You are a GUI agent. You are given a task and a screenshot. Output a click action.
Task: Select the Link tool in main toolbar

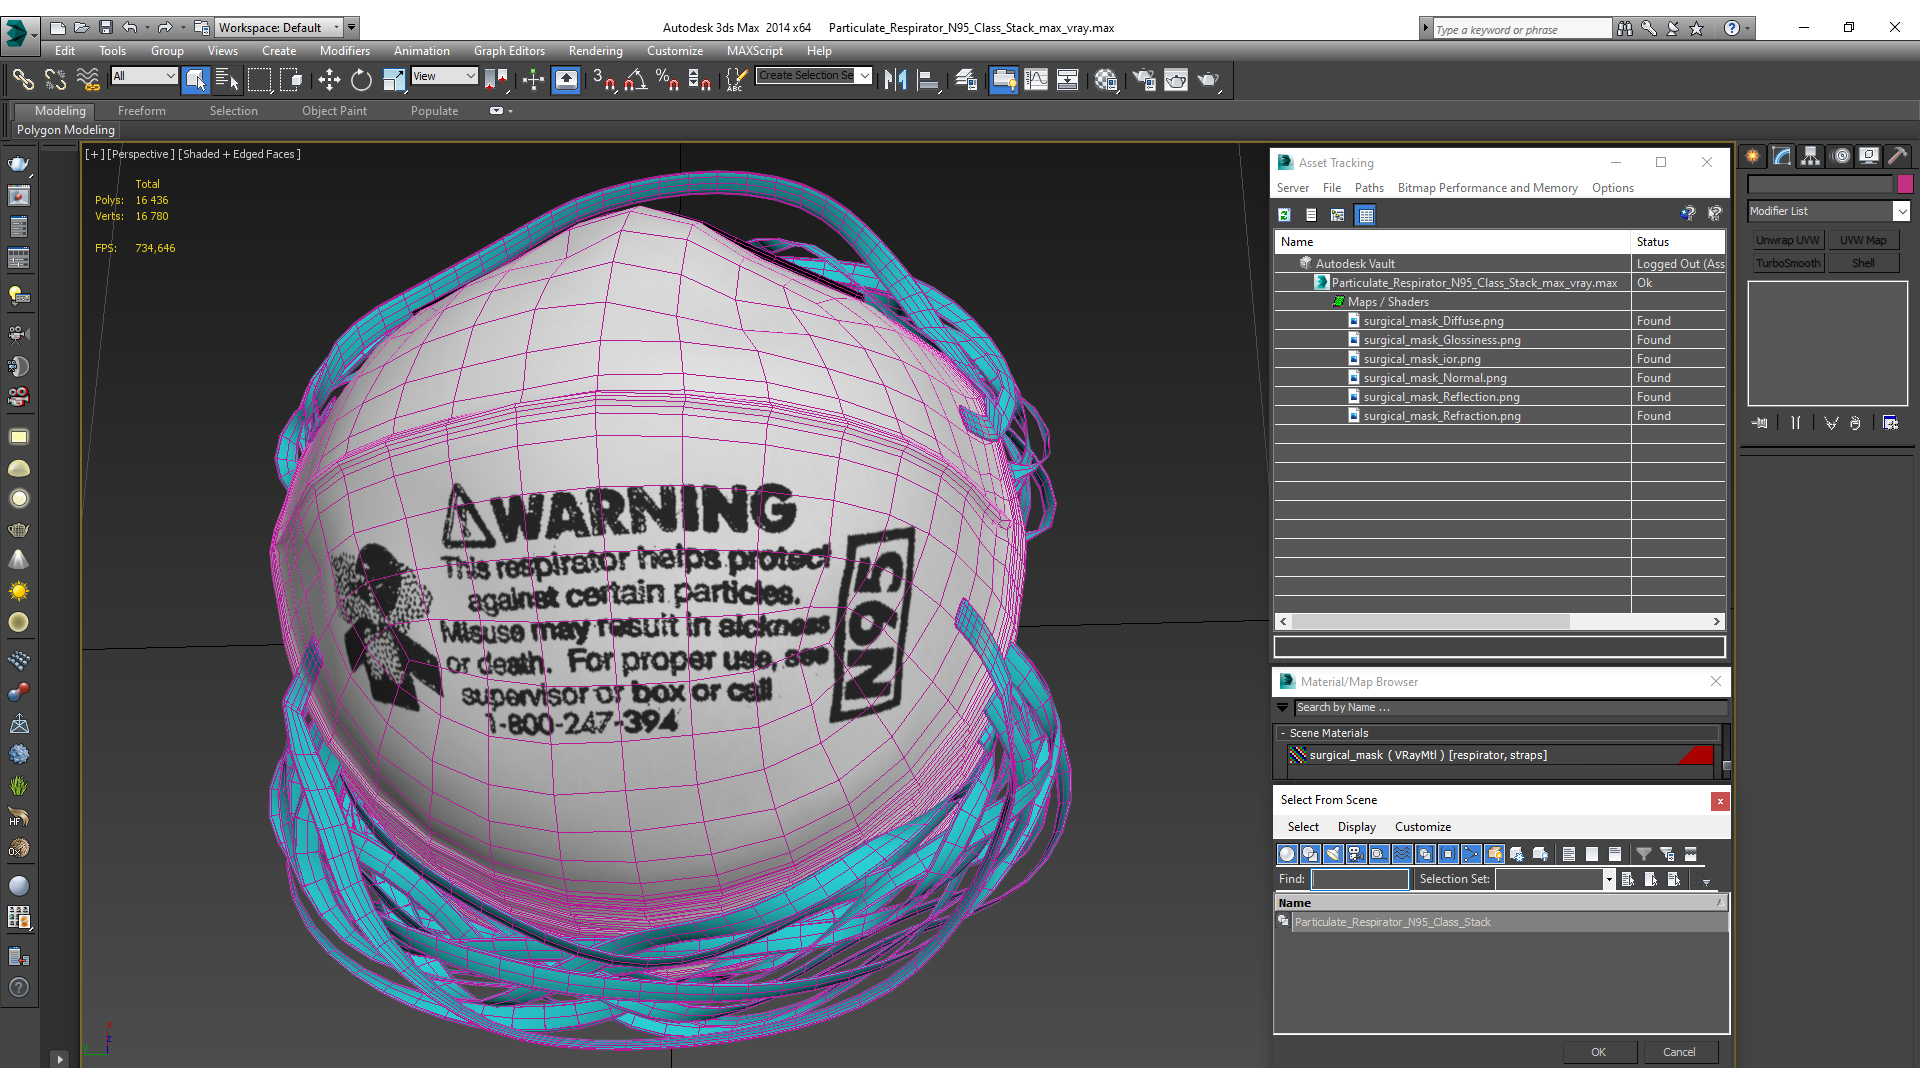click(22, 80)
